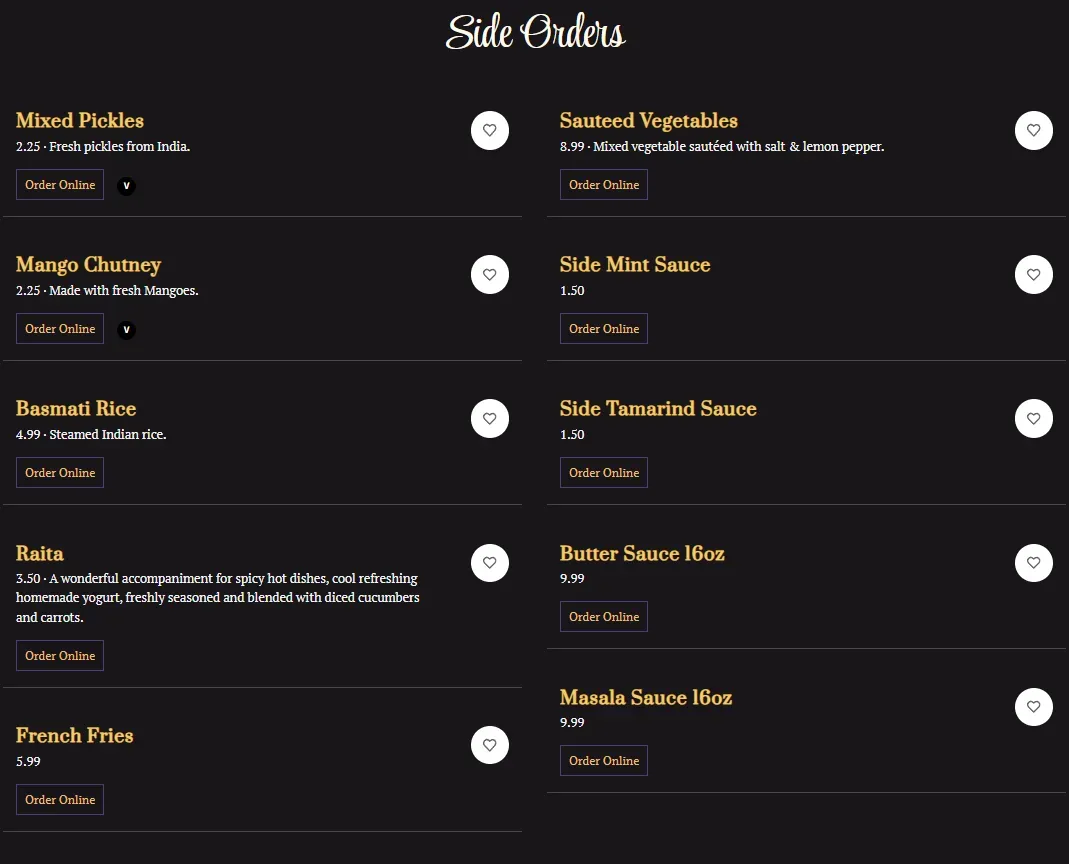Click the Masala Sauce 16oz heart icon
This screenshot has width=1069, height=864.
pyautogui.click(x=1033, y=707)
